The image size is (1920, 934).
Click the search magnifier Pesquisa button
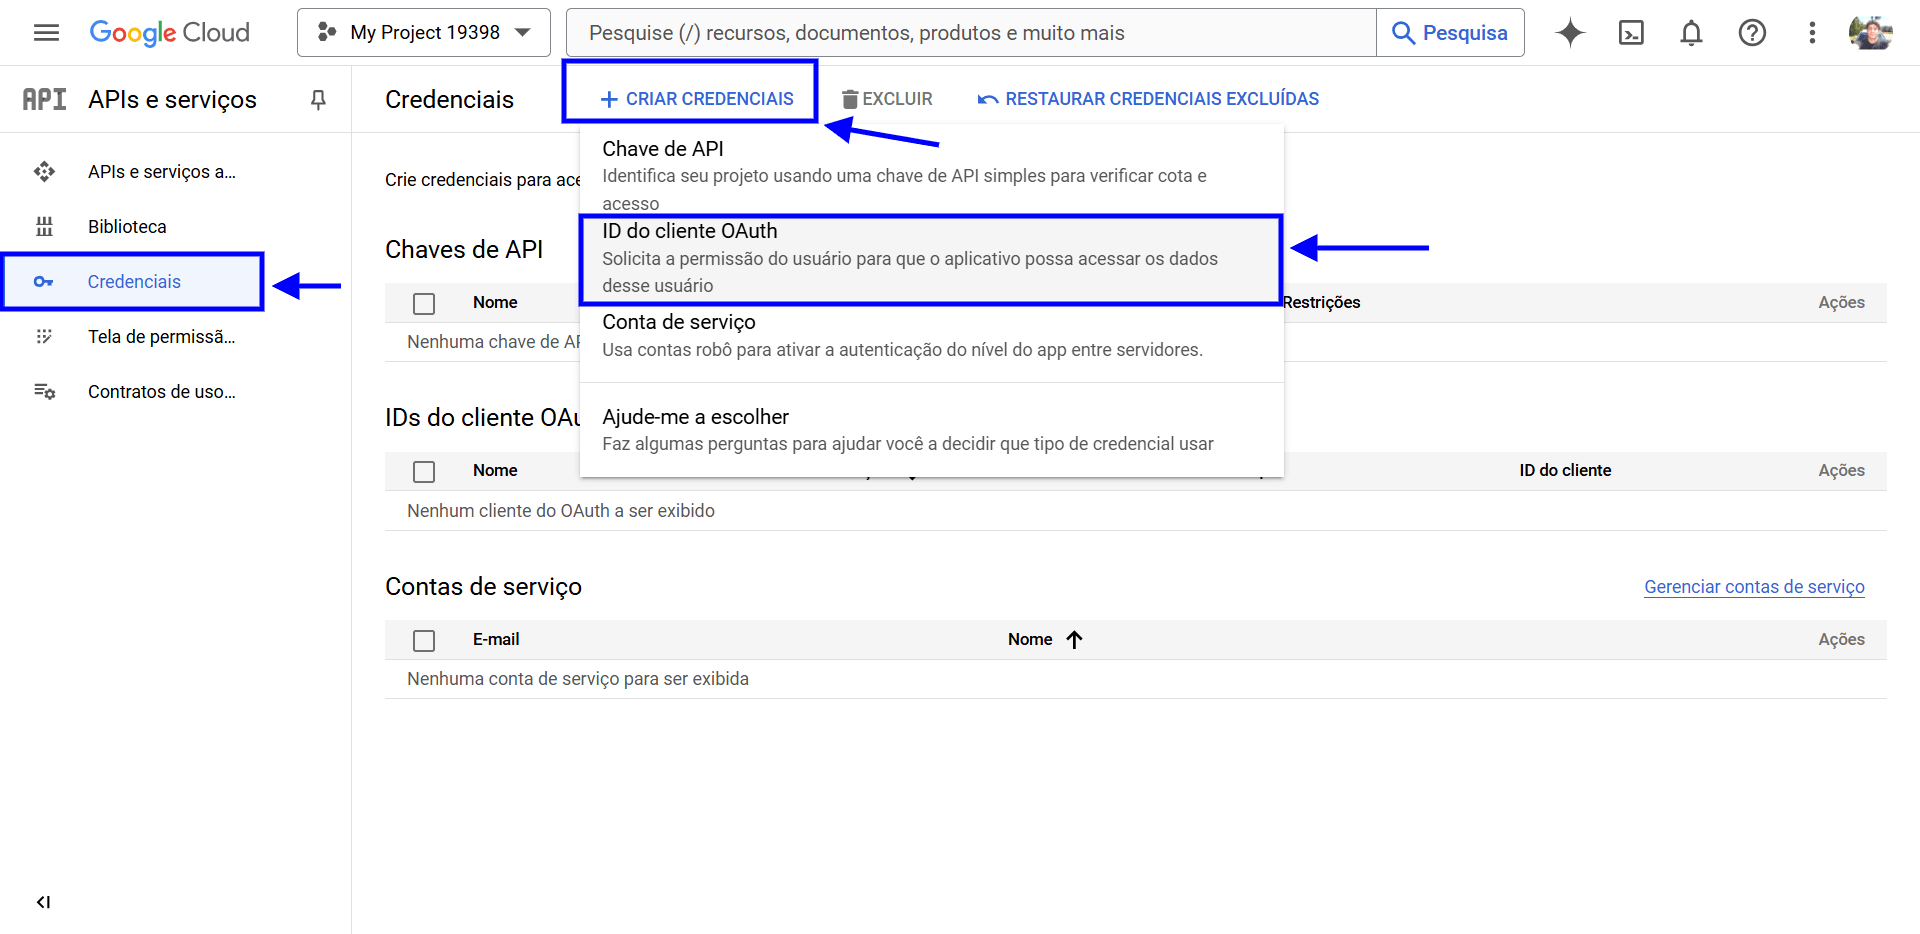[1450, 33]
